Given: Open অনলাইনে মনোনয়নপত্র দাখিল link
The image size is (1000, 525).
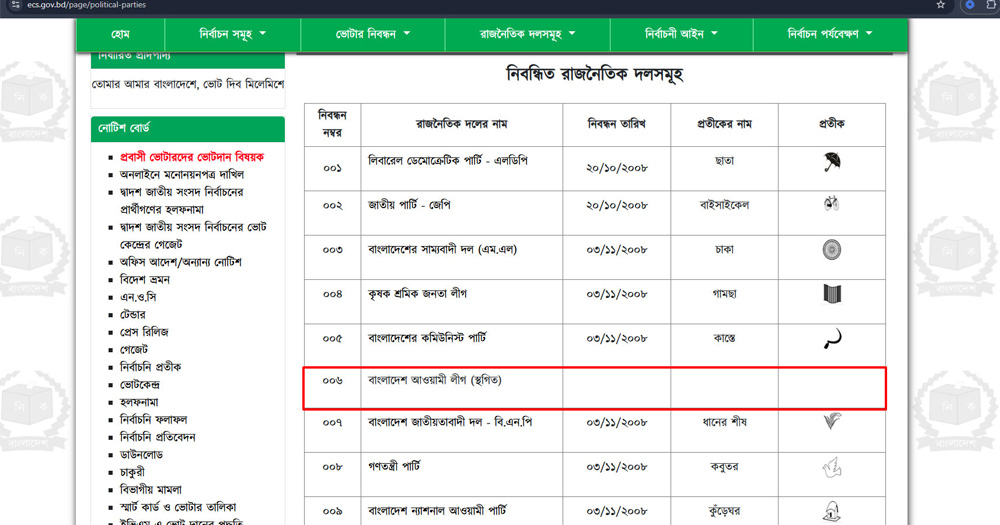Looking at the screenshot, I should pyautogui.click(x=182, y=174).
